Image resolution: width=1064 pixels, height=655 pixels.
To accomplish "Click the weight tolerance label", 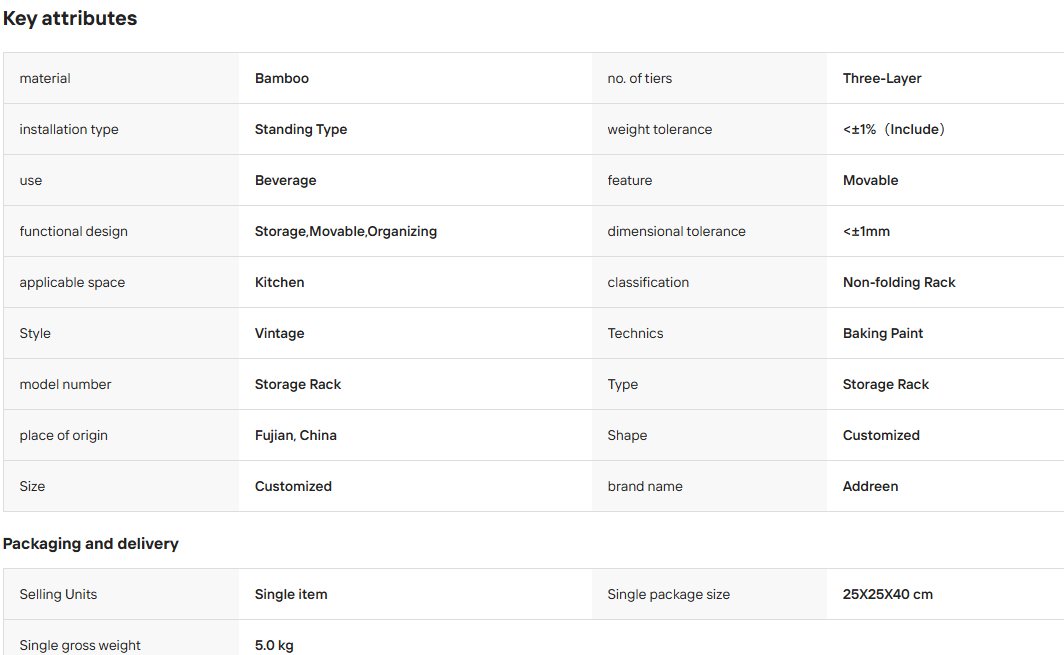I will tap(660, 129).
